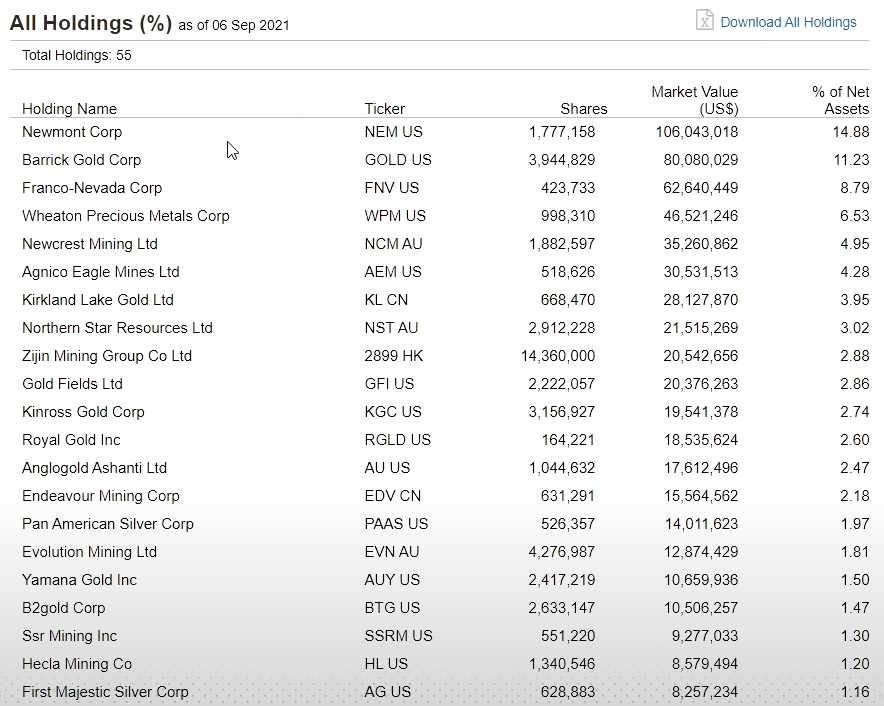Select the Endeavour Mining Corp holding name
The image size is (884, 706).
click(100, 496)
